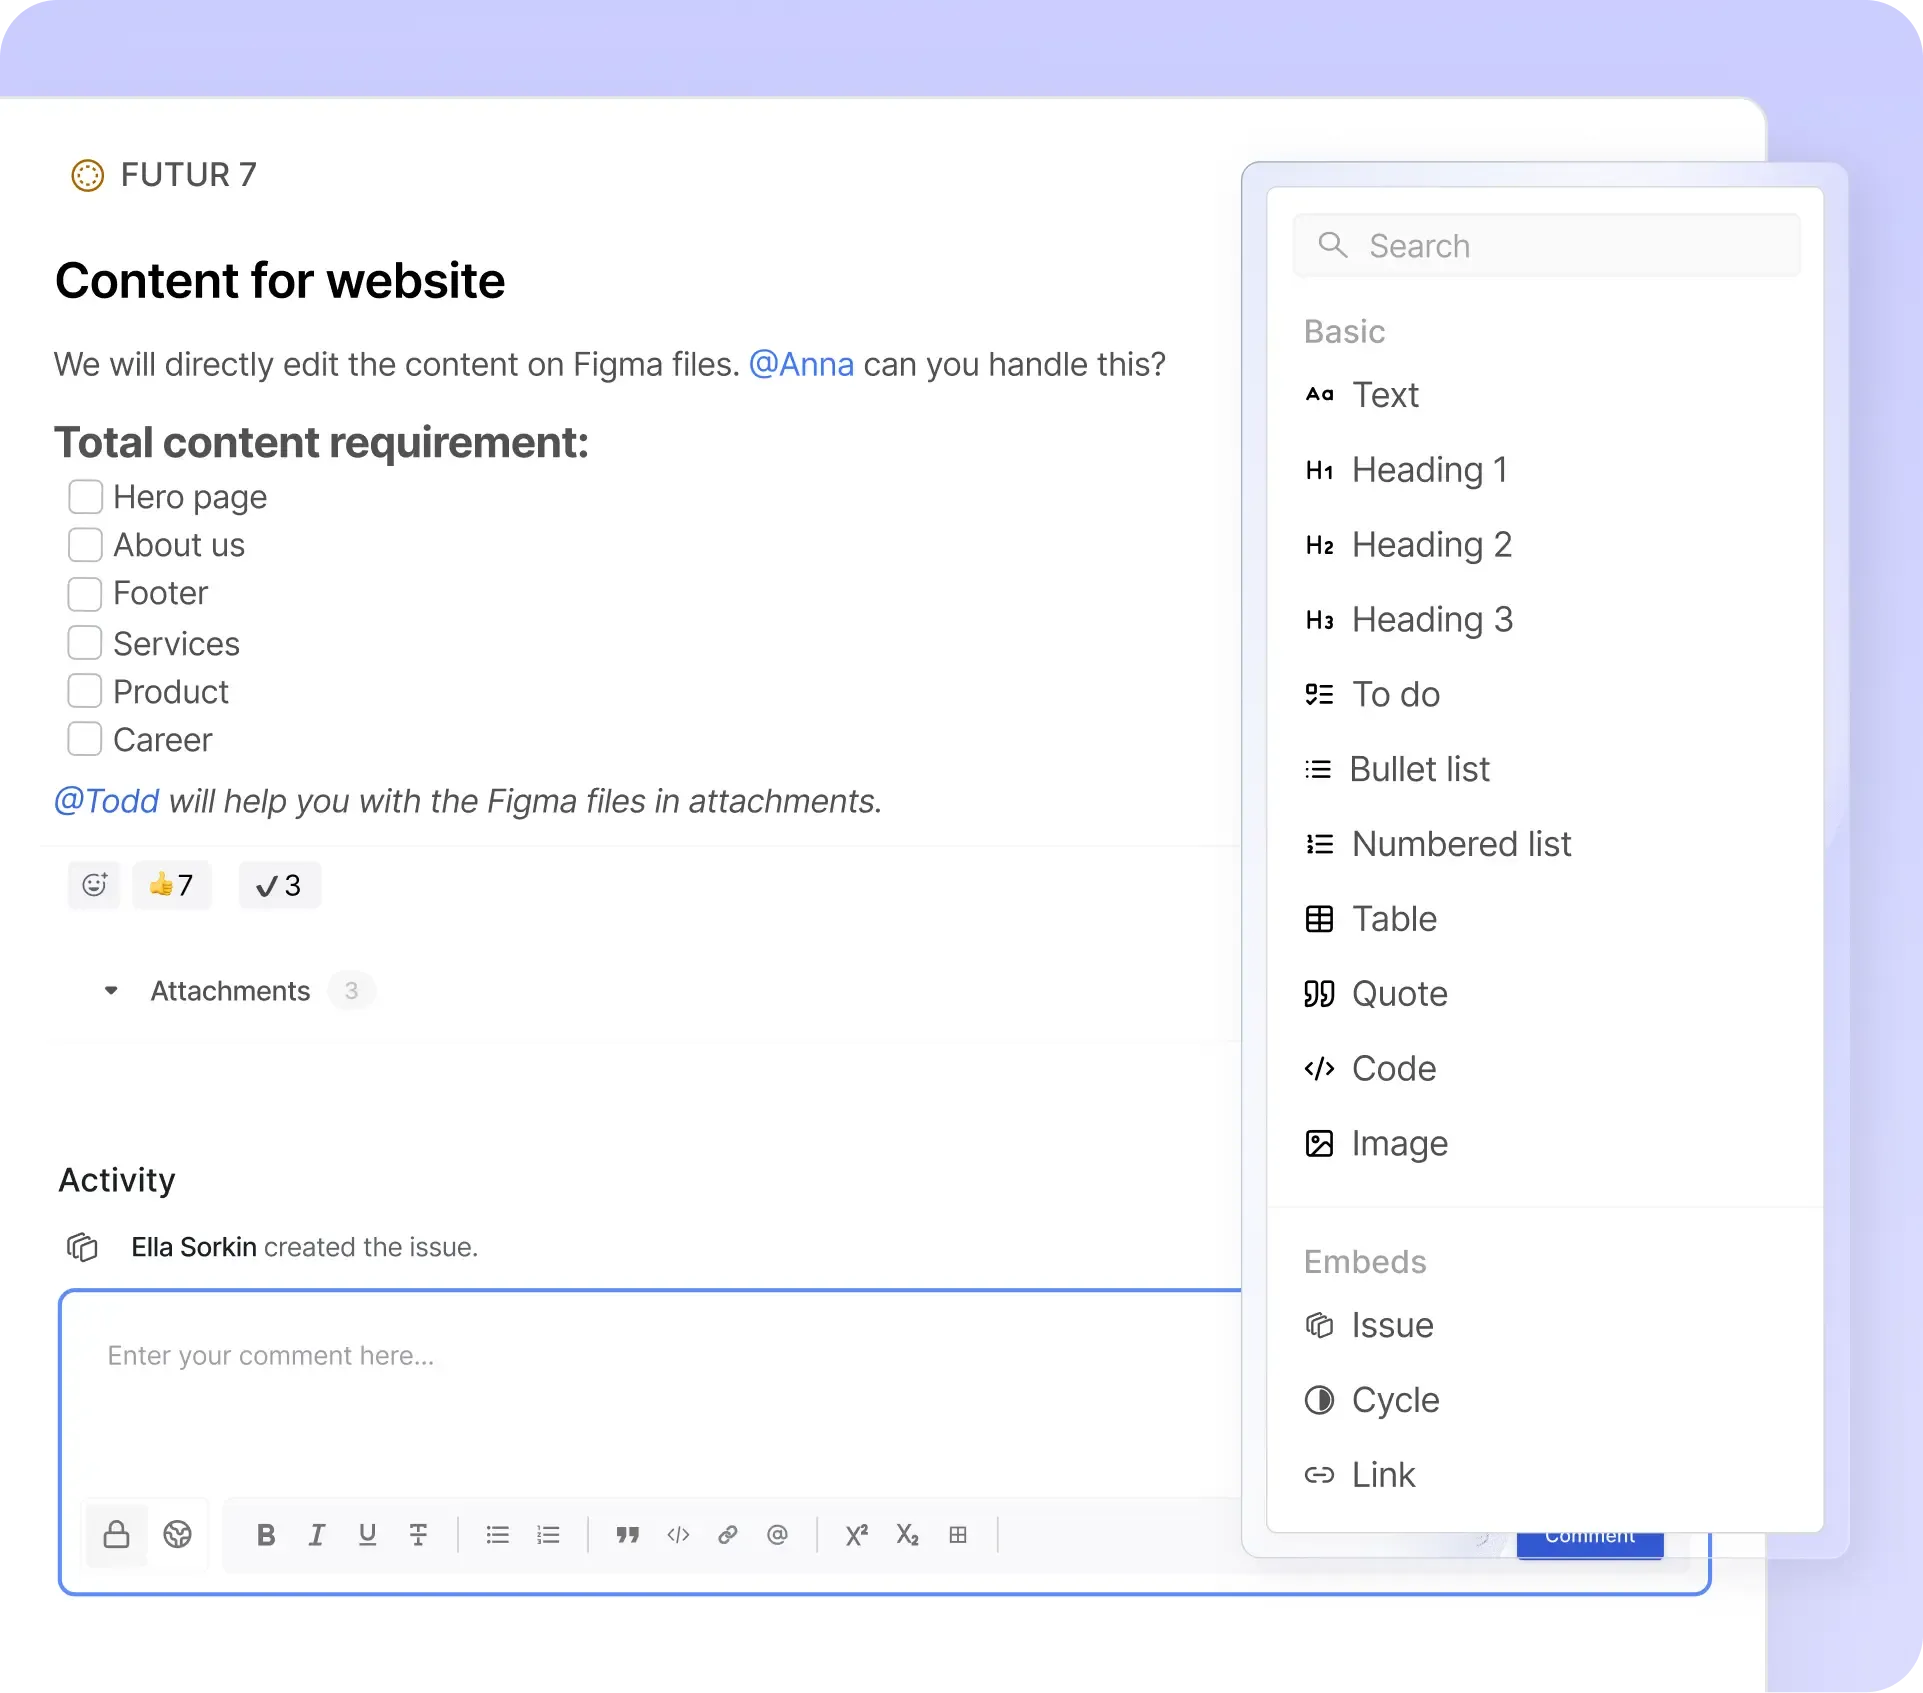Open the add reaction emoji picker
The image size is (1923, 1693).
[x=94, y=885]
